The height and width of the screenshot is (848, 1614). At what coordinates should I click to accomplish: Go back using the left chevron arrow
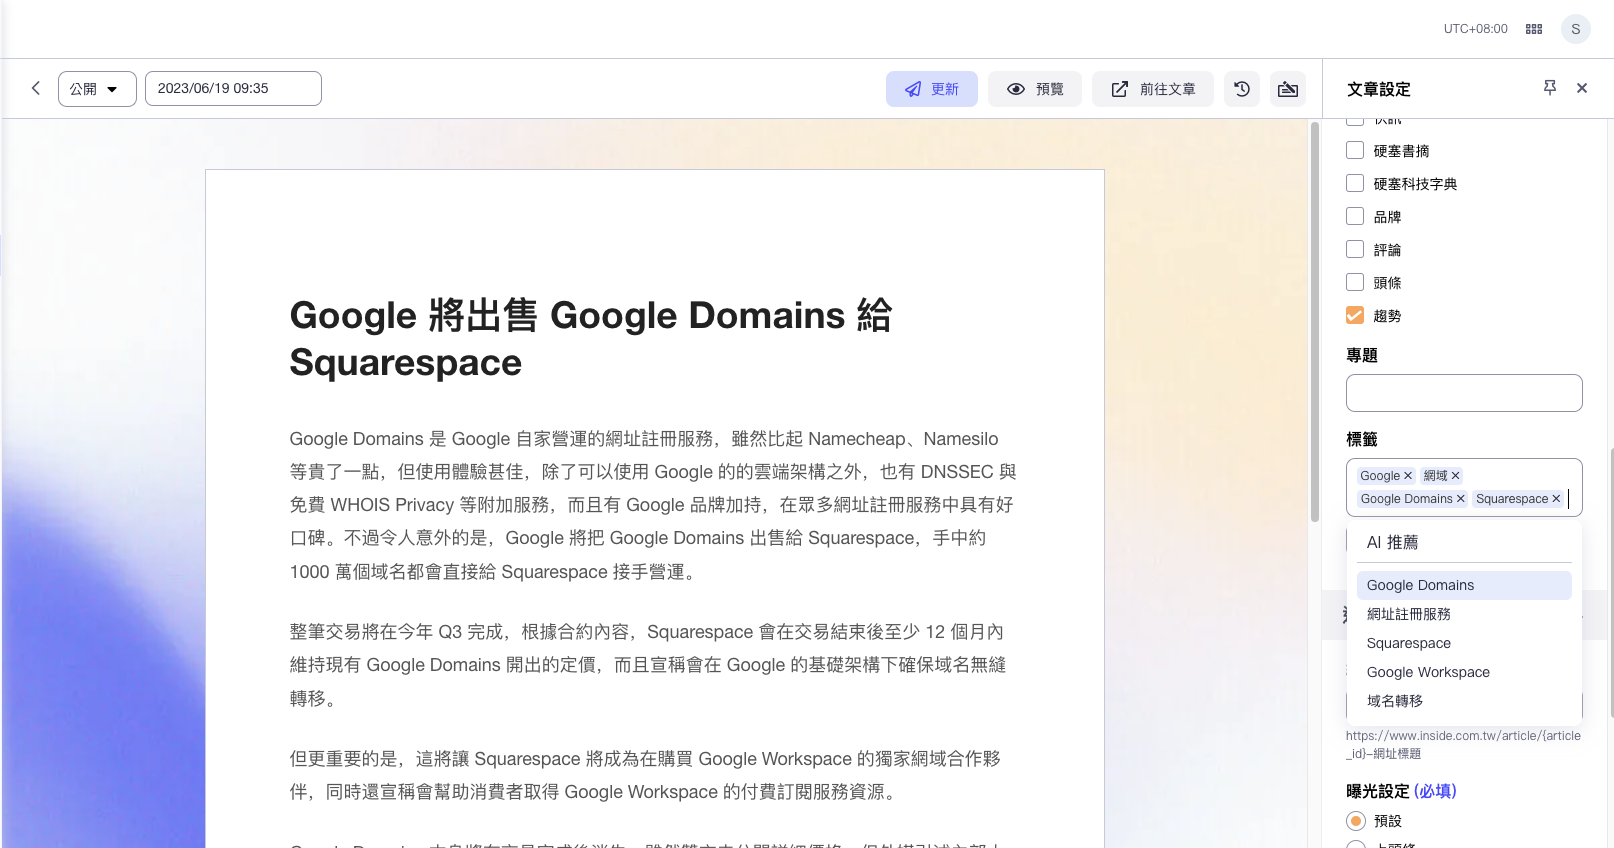click(36, 88)
